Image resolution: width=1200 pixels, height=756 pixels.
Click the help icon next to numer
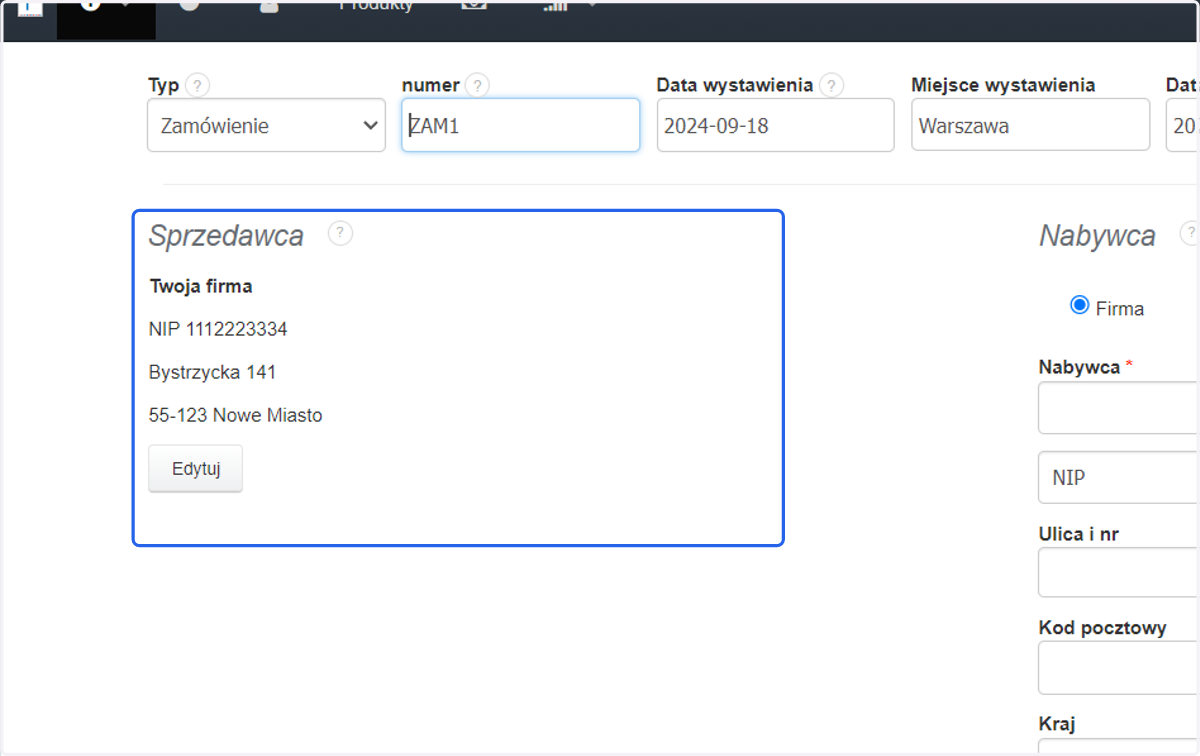point(478,85)
